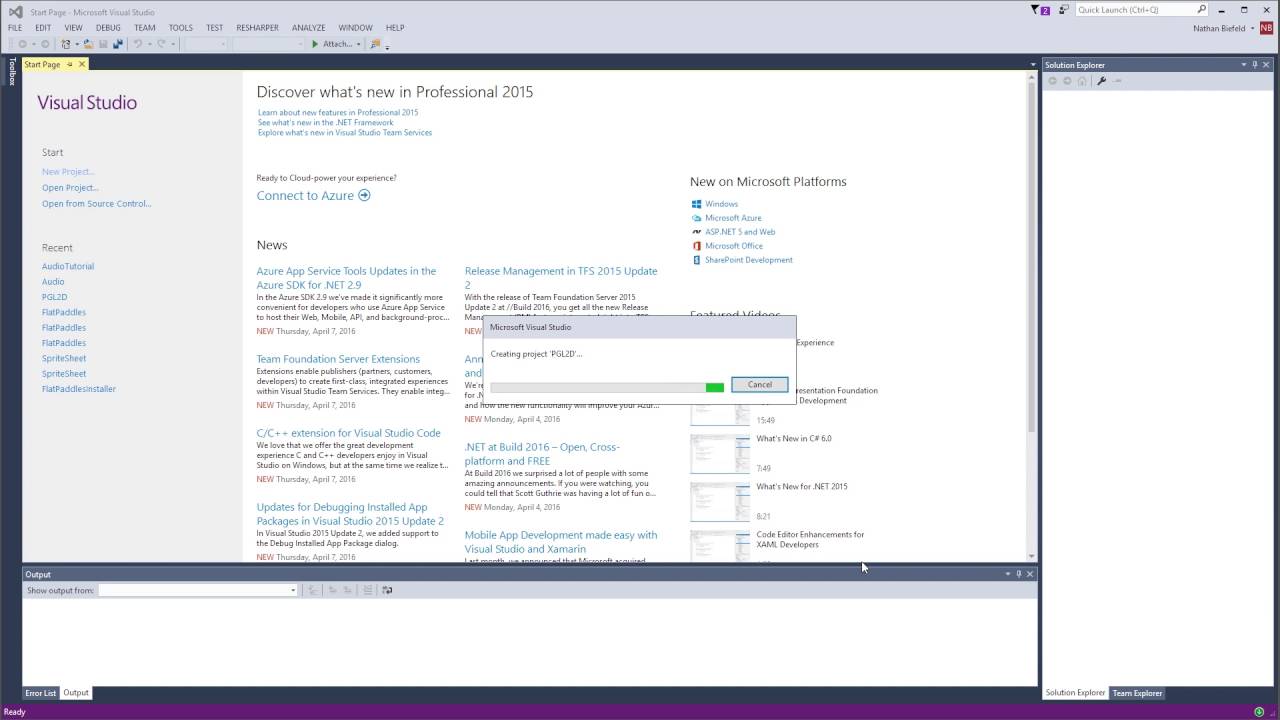Pin the Start Page tab
This screenshot has width=1280, height=720.
(70, 64)
